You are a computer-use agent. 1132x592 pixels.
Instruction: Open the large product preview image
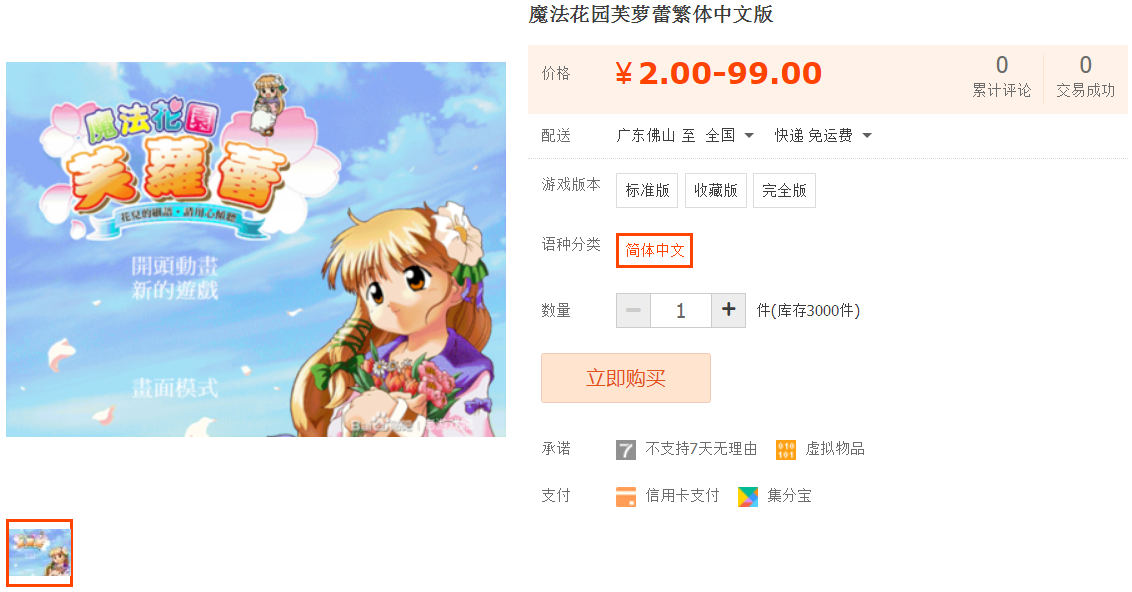click(x=256, y=249)
